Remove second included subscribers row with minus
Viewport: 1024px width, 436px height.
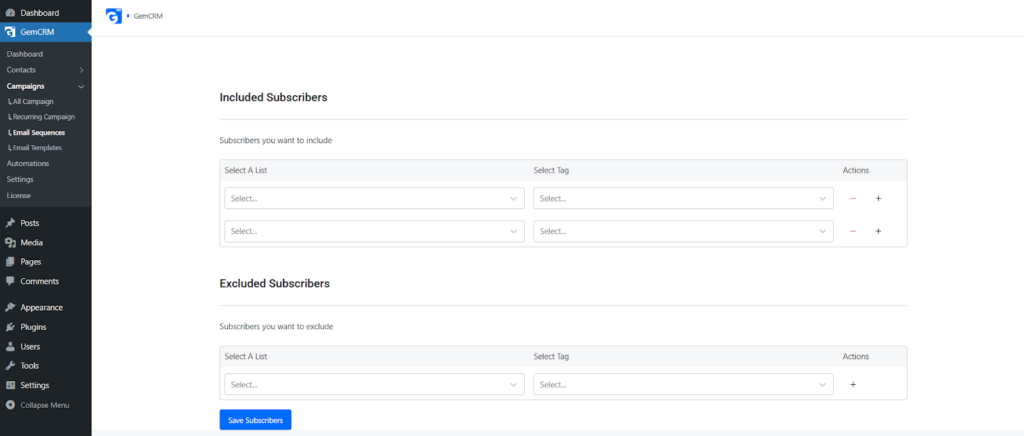point(853,231)
